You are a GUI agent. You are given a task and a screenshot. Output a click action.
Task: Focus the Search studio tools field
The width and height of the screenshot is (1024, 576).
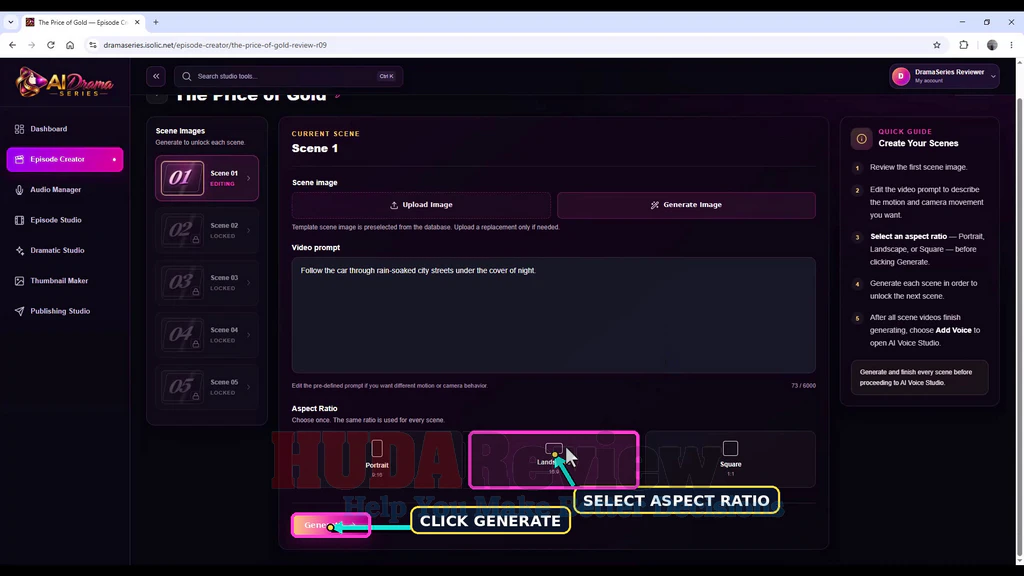[288, 76]
